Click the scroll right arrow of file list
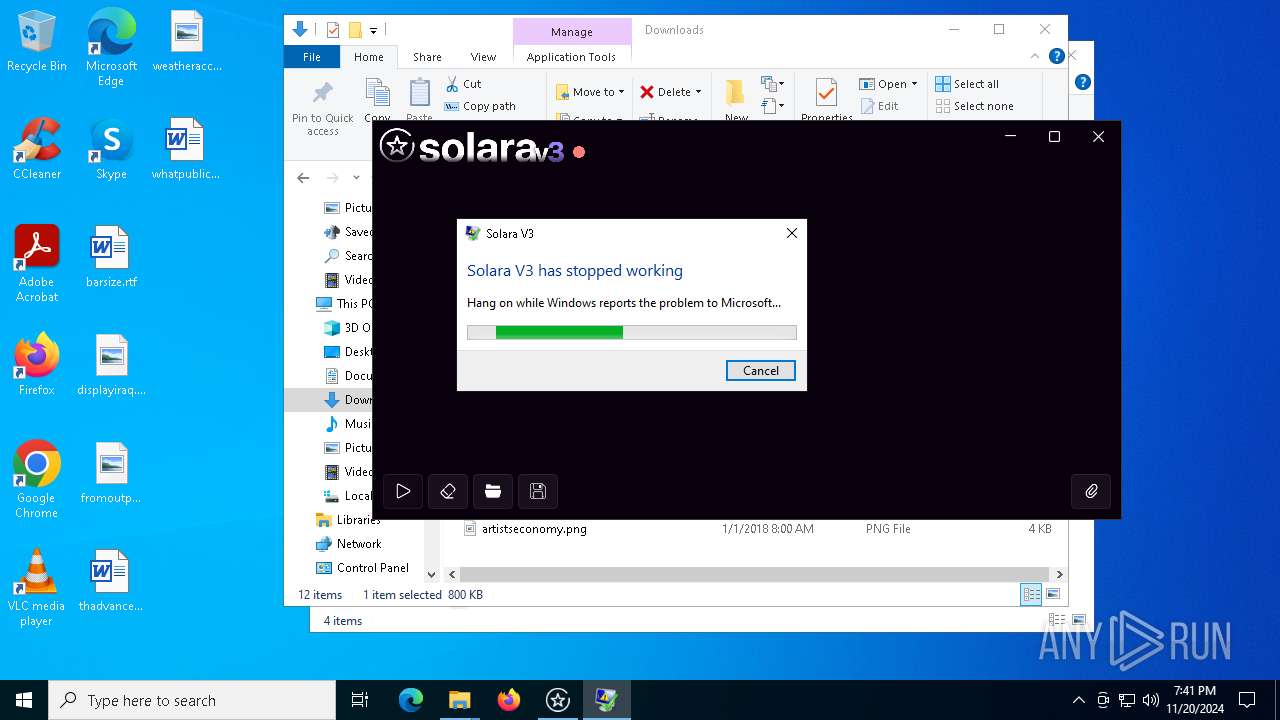This screenshot has width=1280, height=720. [1059, 575]
